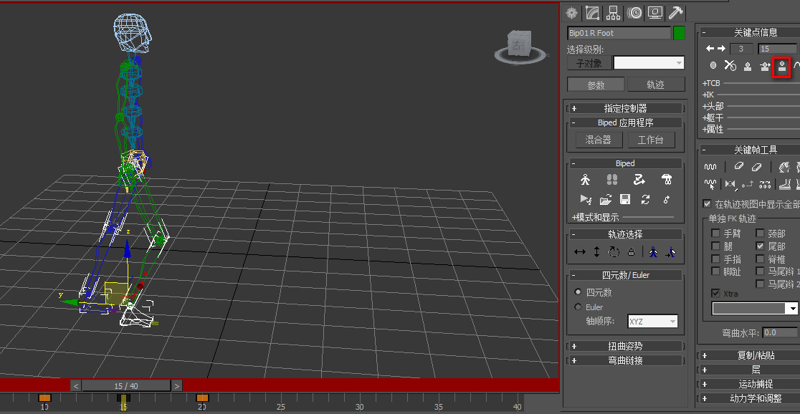Open the 轴顺序 XYZ axis order dropdown
Viewport: 802px width, 416px height.
653,321
